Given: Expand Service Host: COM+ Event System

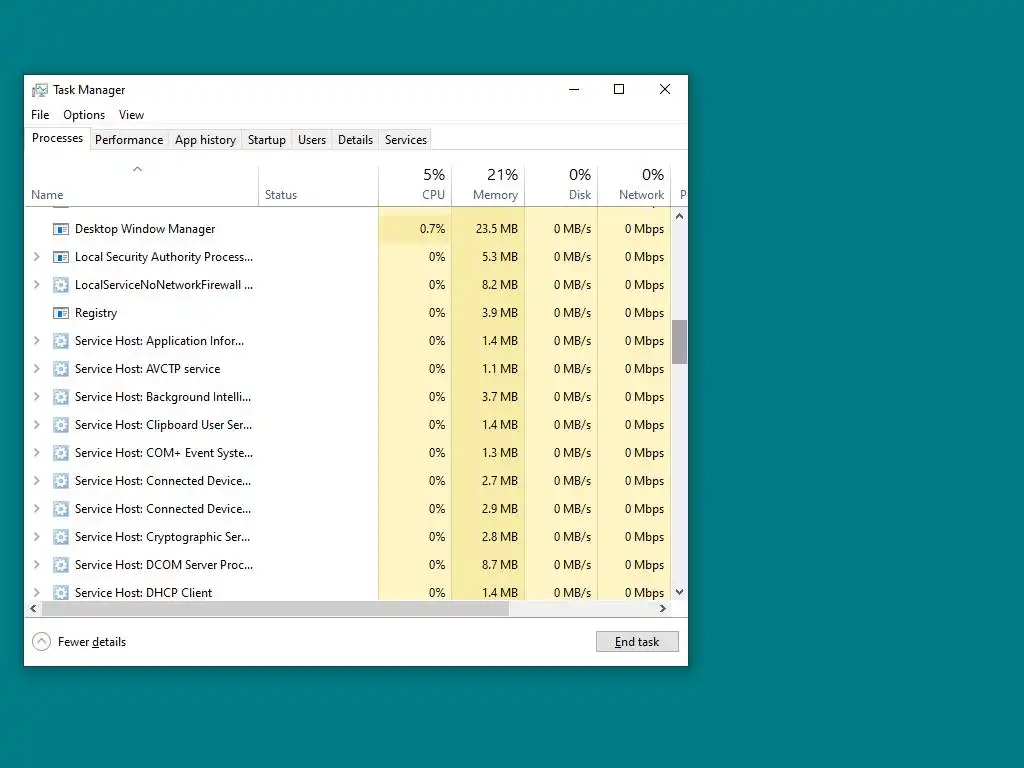Looking at the screenshot, I should [37, 453].
